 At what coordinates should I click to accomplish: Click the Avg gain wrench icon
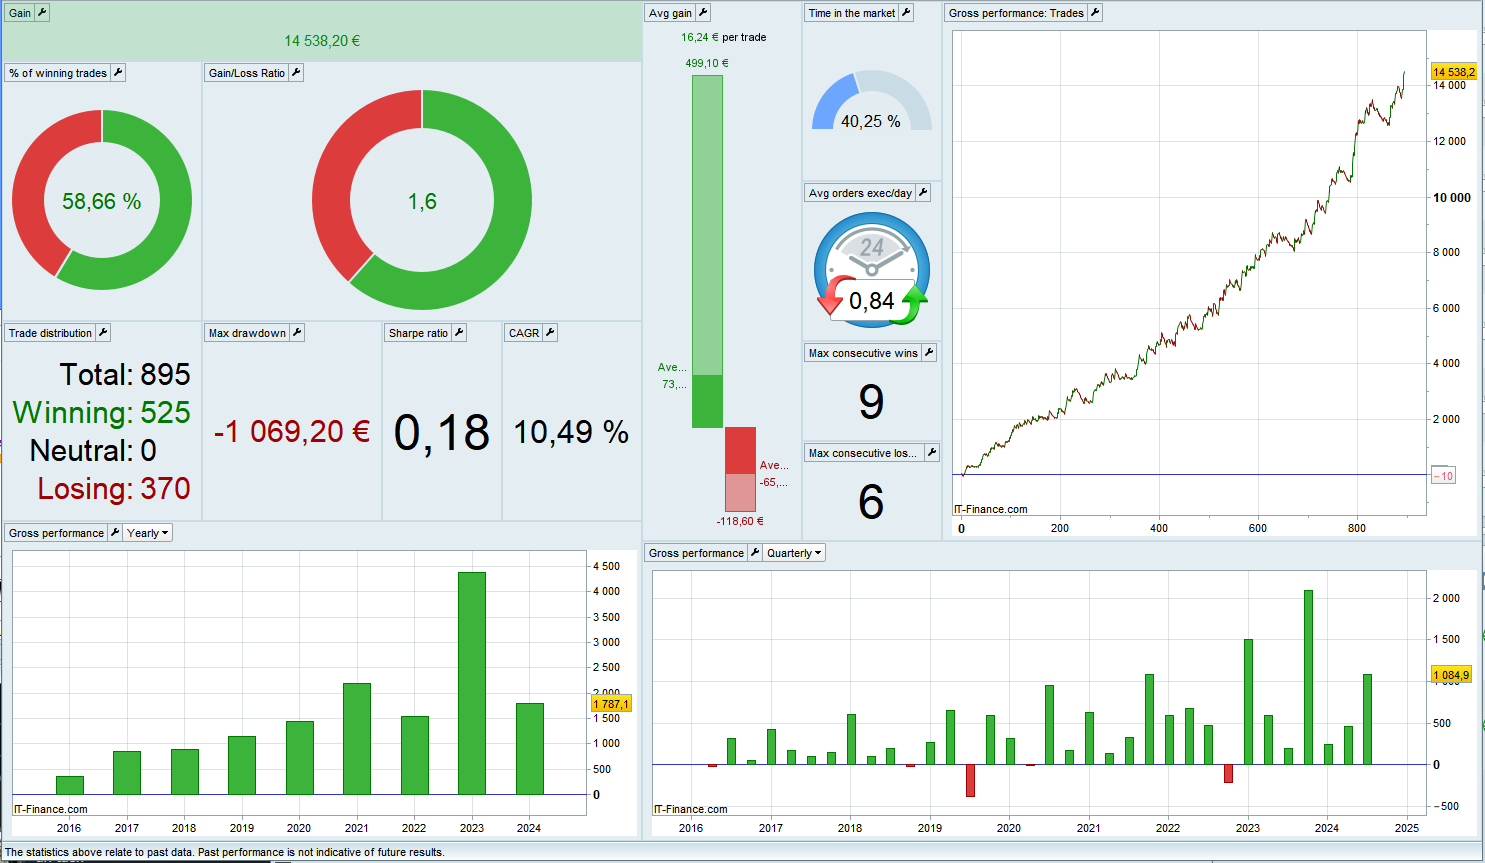[703, 13]
